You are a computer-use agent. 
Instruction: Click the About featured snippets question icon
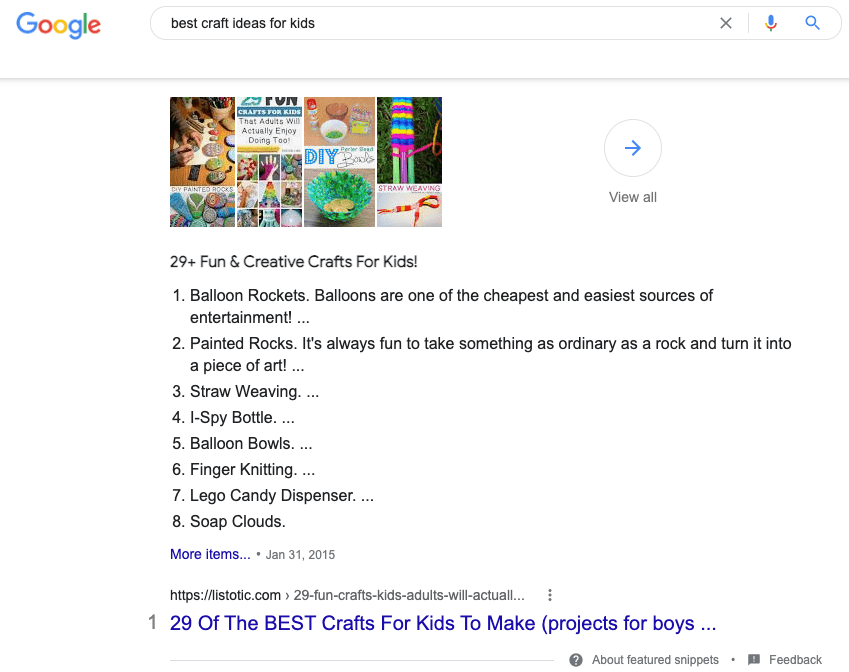click(x=576, y=660)
